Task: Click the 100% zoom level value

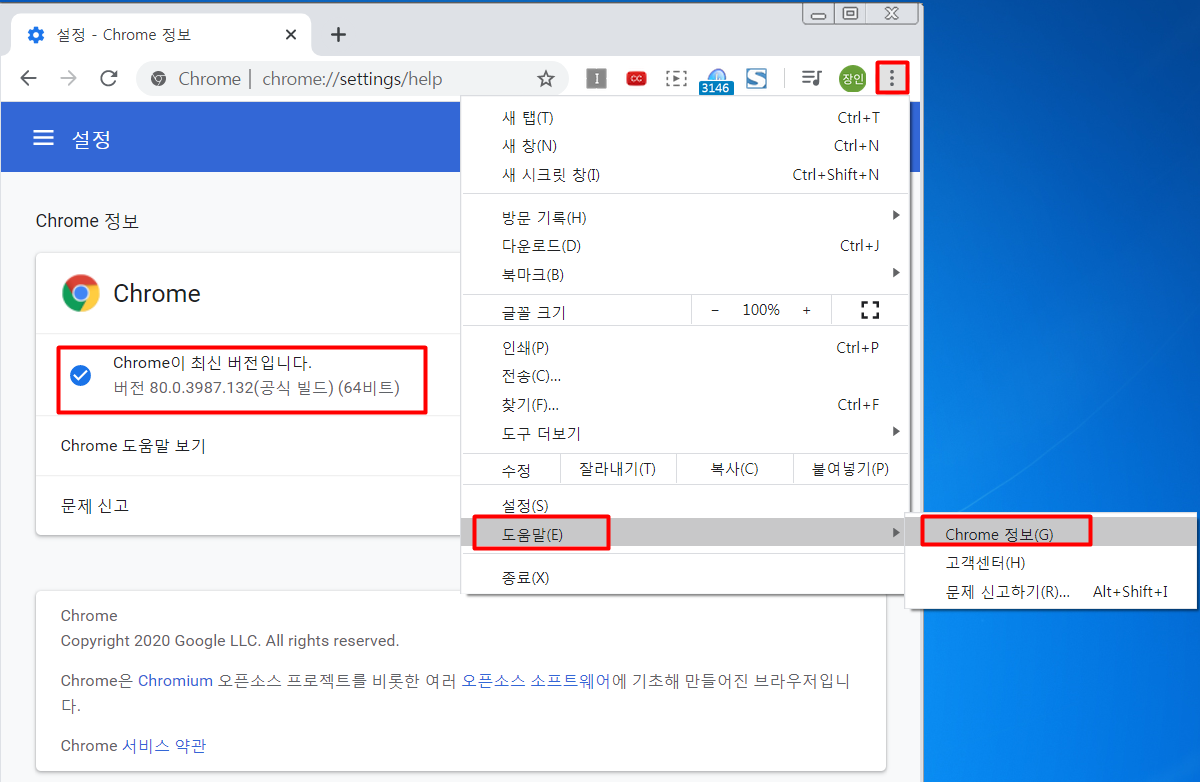Action: (761, 310)
